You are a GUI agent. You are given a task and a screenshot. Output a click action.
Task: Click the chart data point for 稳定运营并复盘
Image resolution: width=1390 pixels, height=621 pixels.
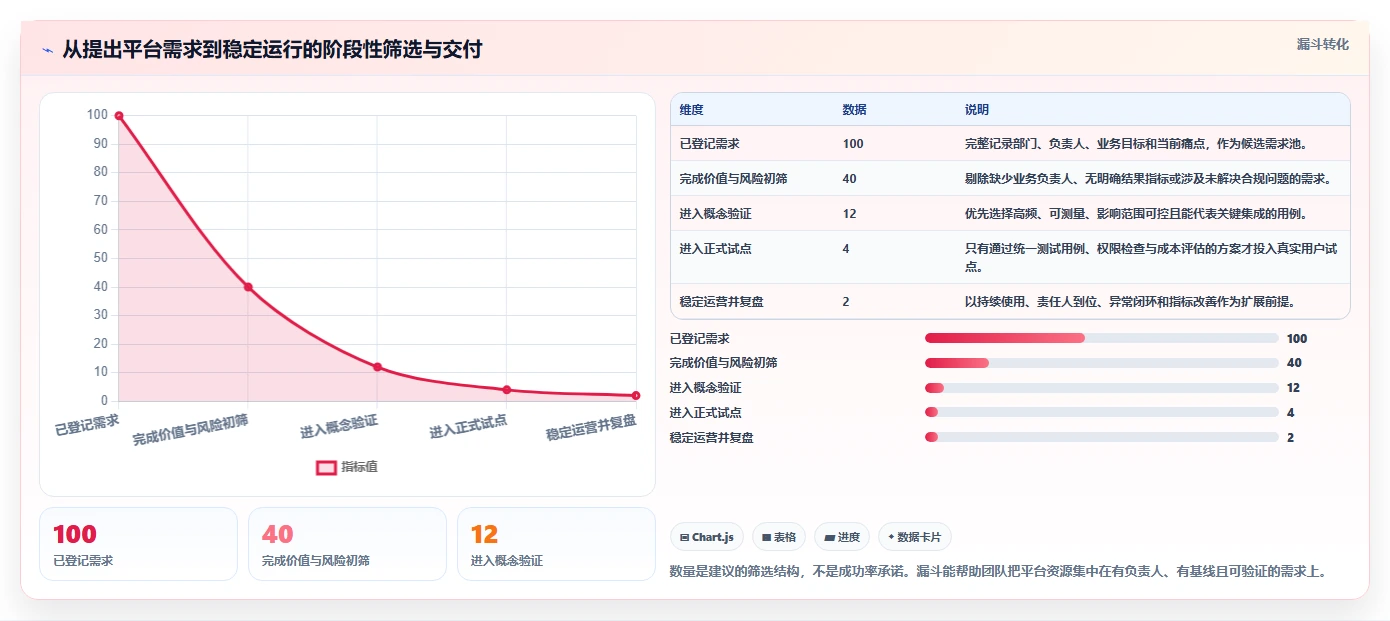636,396
